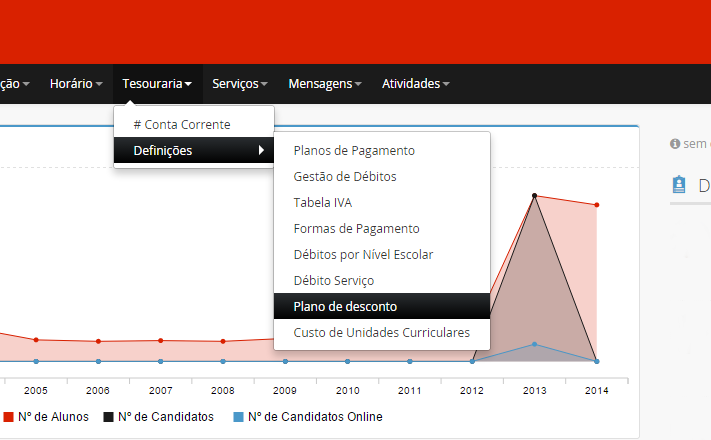Click the 2013 peak data point on chart
This screenshot has width=711, height=440.
pyautogui.click(x=535, y=195)
